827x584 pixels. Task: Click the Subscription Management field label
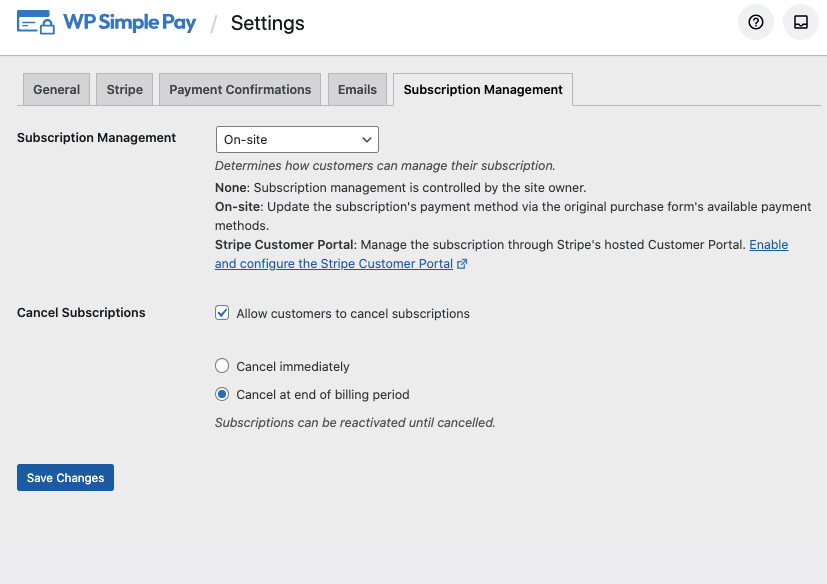pyautogui.click(x=96, y=138)
